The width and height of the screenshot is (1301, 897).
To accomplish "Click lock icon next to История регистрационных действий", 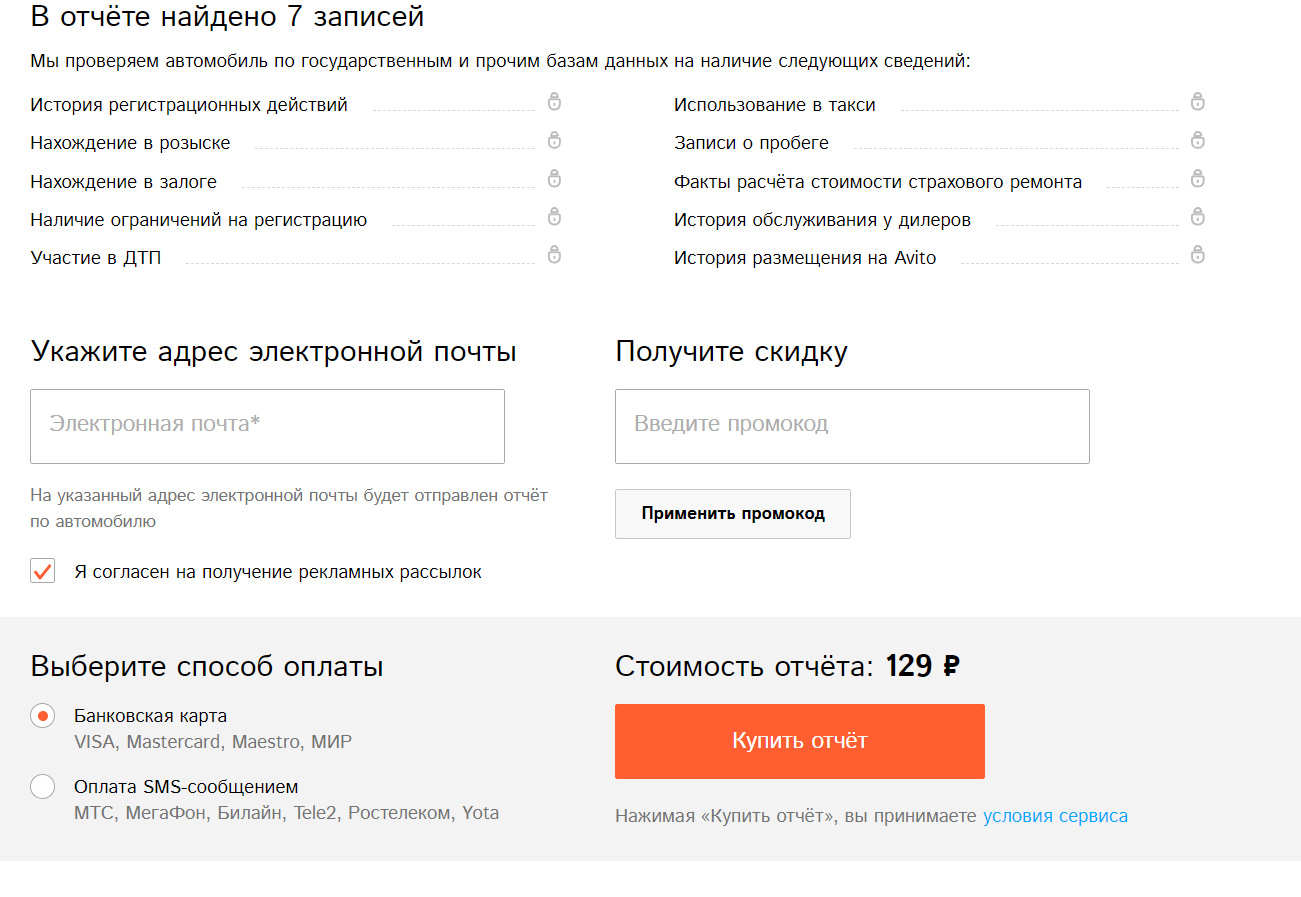I will coord(554,102).
